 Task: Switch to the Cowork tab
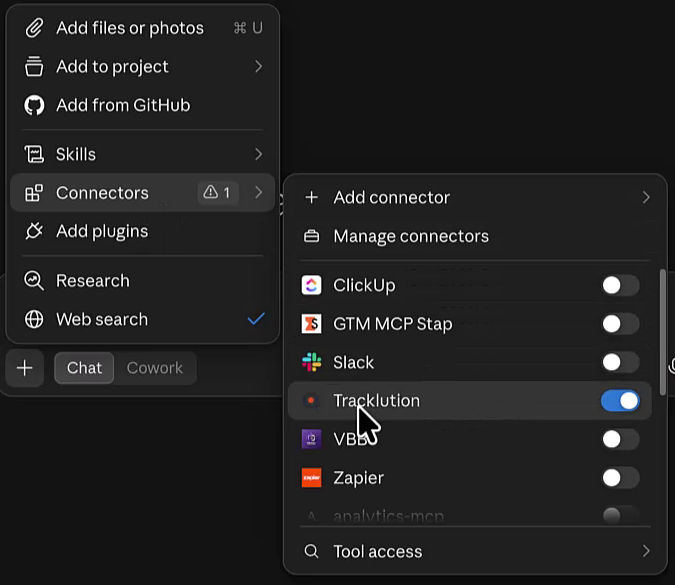click(155, 368)
